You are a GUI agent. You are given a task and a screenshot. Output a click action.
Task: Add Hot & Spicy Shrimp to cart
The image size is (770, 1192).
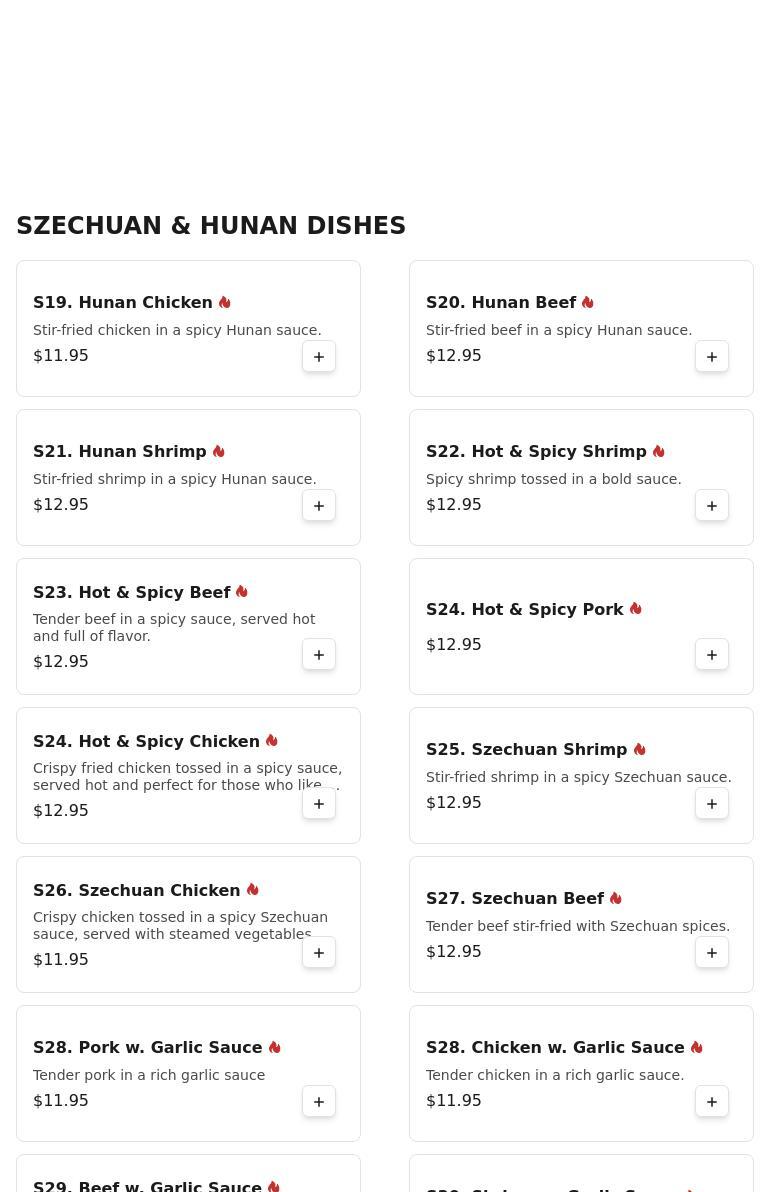[712, 506]
